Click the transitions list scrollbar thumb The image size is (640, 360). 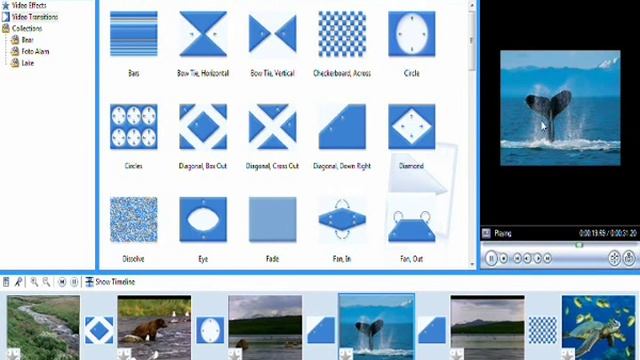[x=472, y=40]
